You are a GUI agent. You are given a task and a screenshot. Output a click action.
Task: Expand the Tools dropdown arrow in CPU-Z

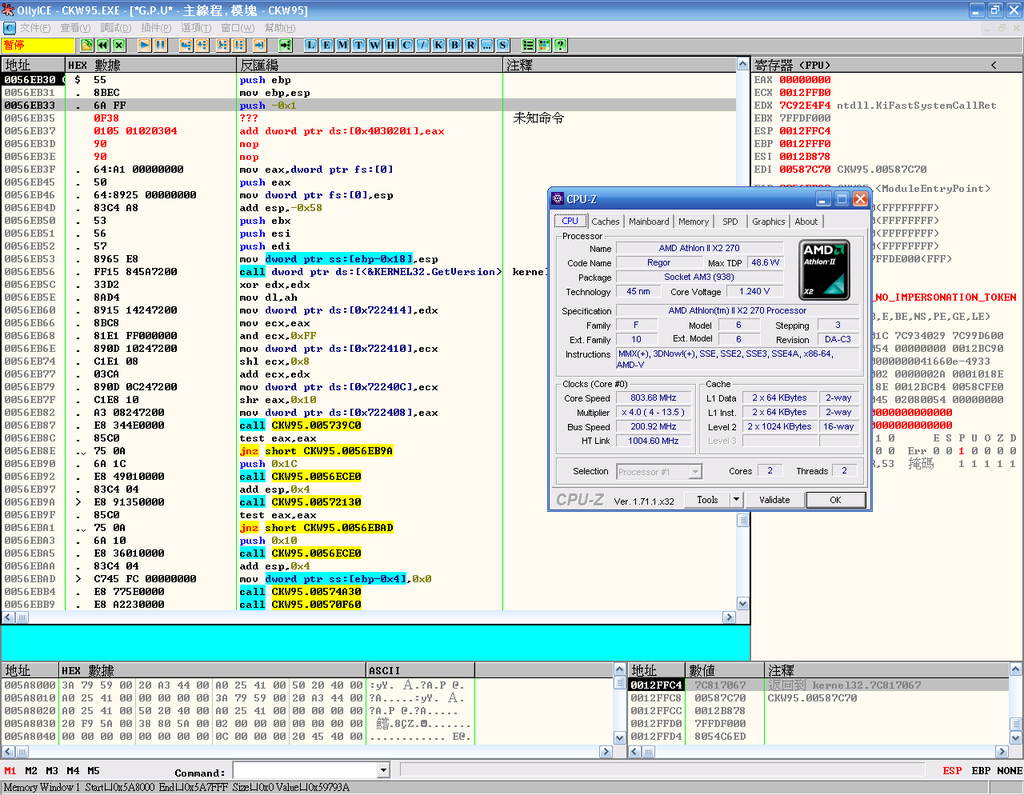(x=736, y=500)
